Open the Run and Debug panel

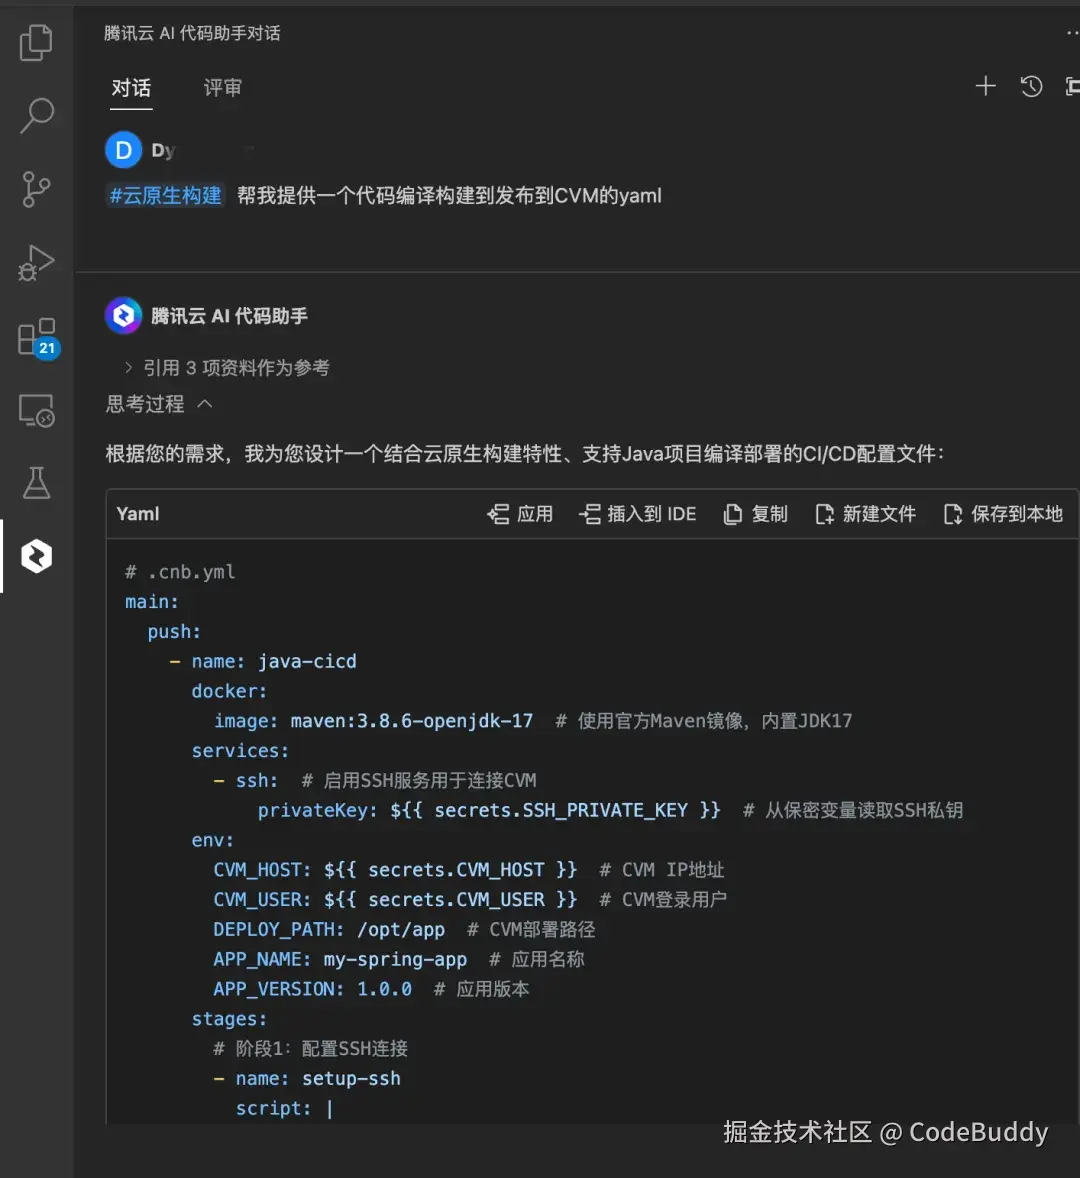point(36,263)
